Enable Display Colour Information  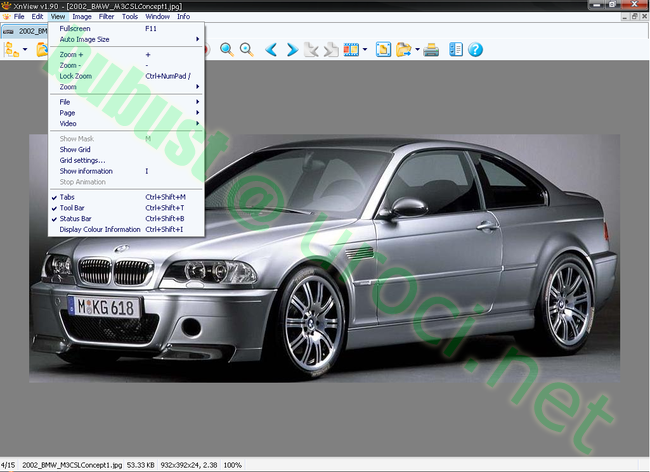126,230
